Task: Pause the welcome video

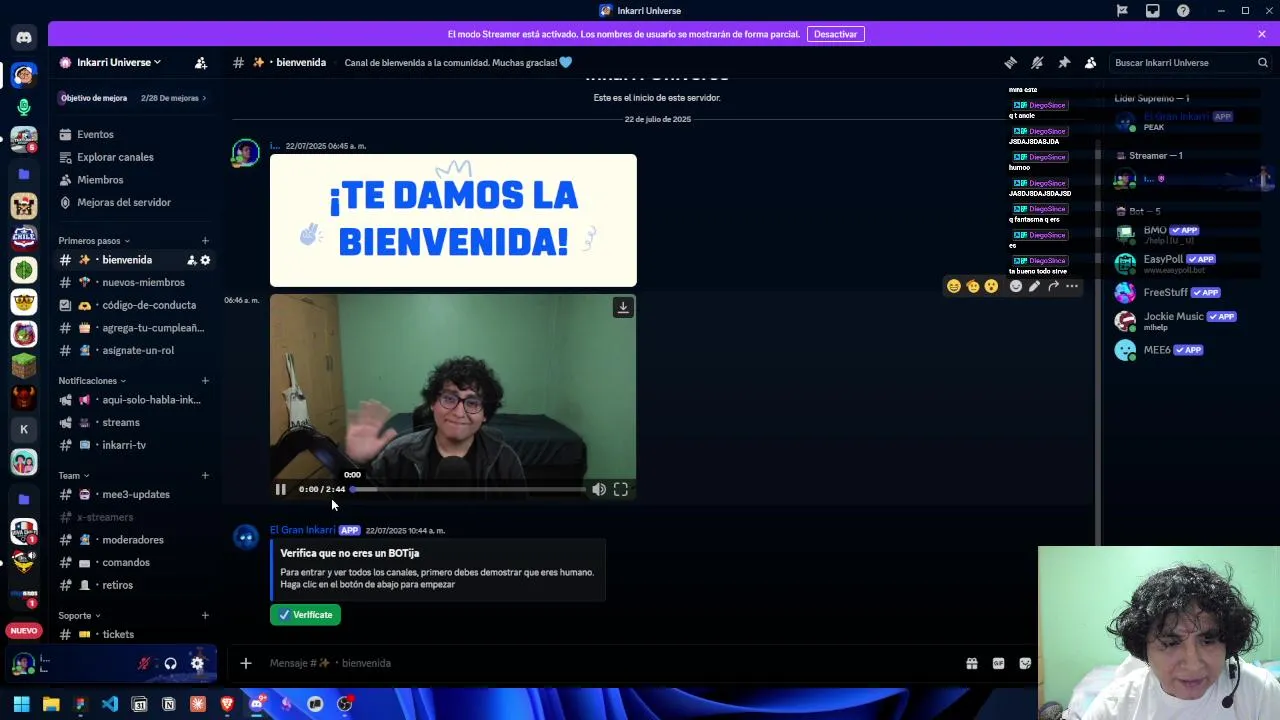Action: 281,489
